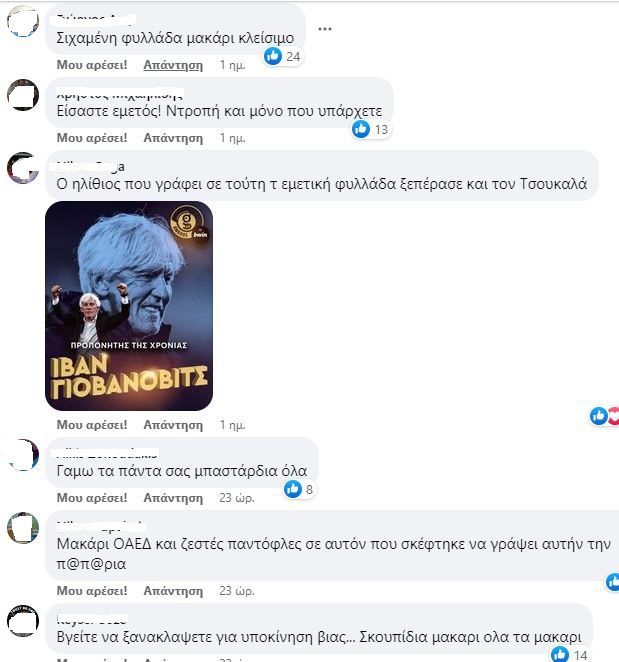The height and width of the screenshot is (662, 619).
Task: Click Μου αρέσει under 'Γαμω τα πάντα' comment
Action: (92, 498)
